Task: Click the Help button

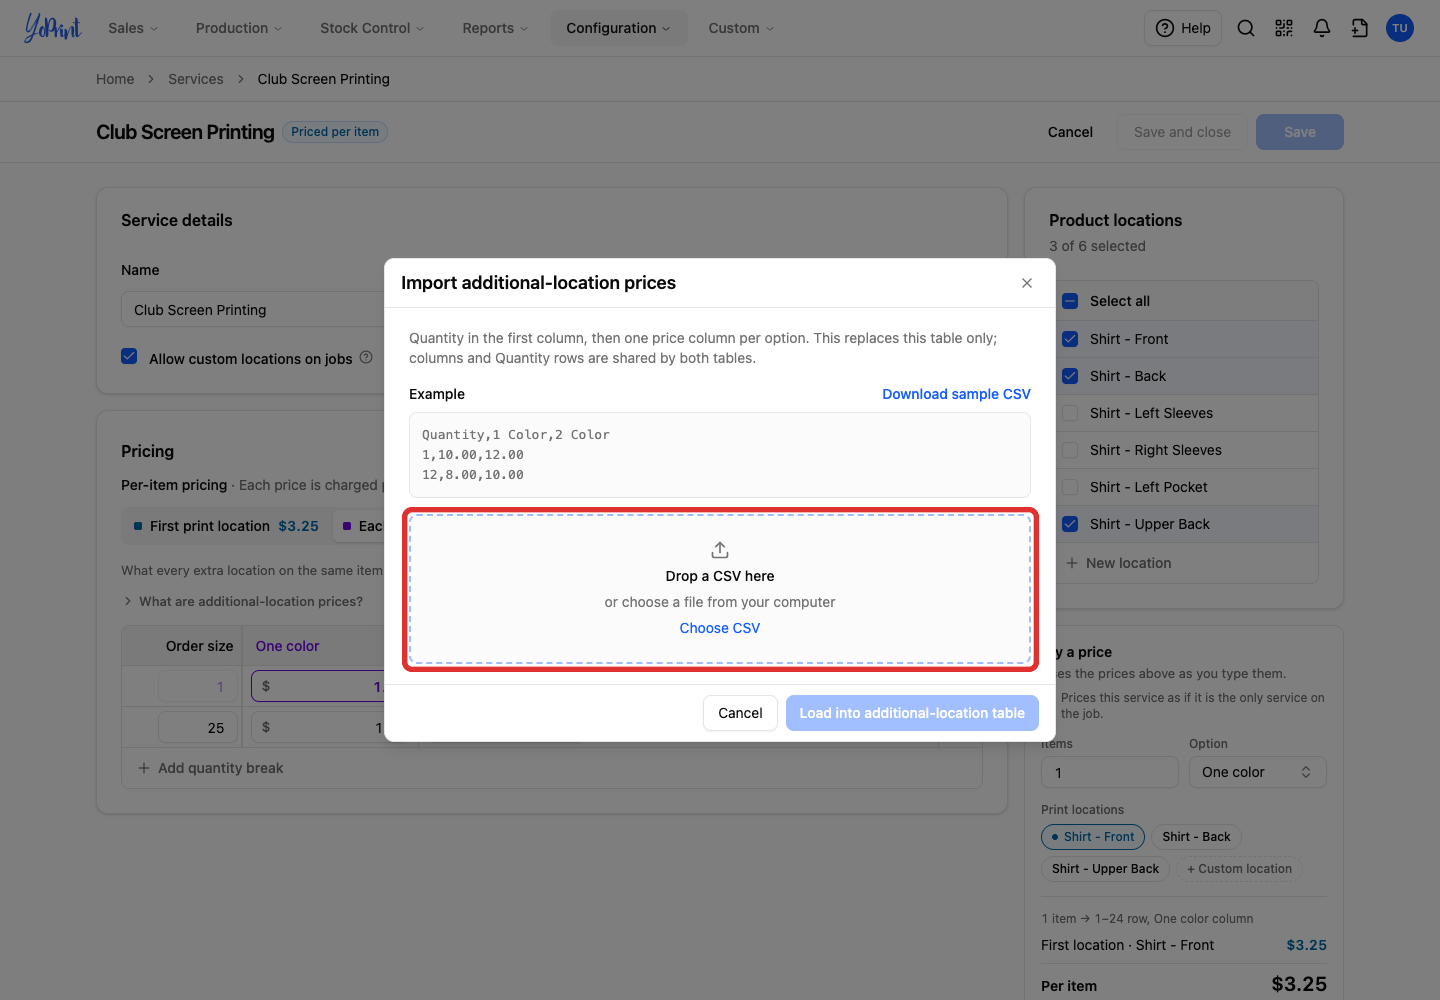Action: pyautogui.click(x=1183, y=28)
